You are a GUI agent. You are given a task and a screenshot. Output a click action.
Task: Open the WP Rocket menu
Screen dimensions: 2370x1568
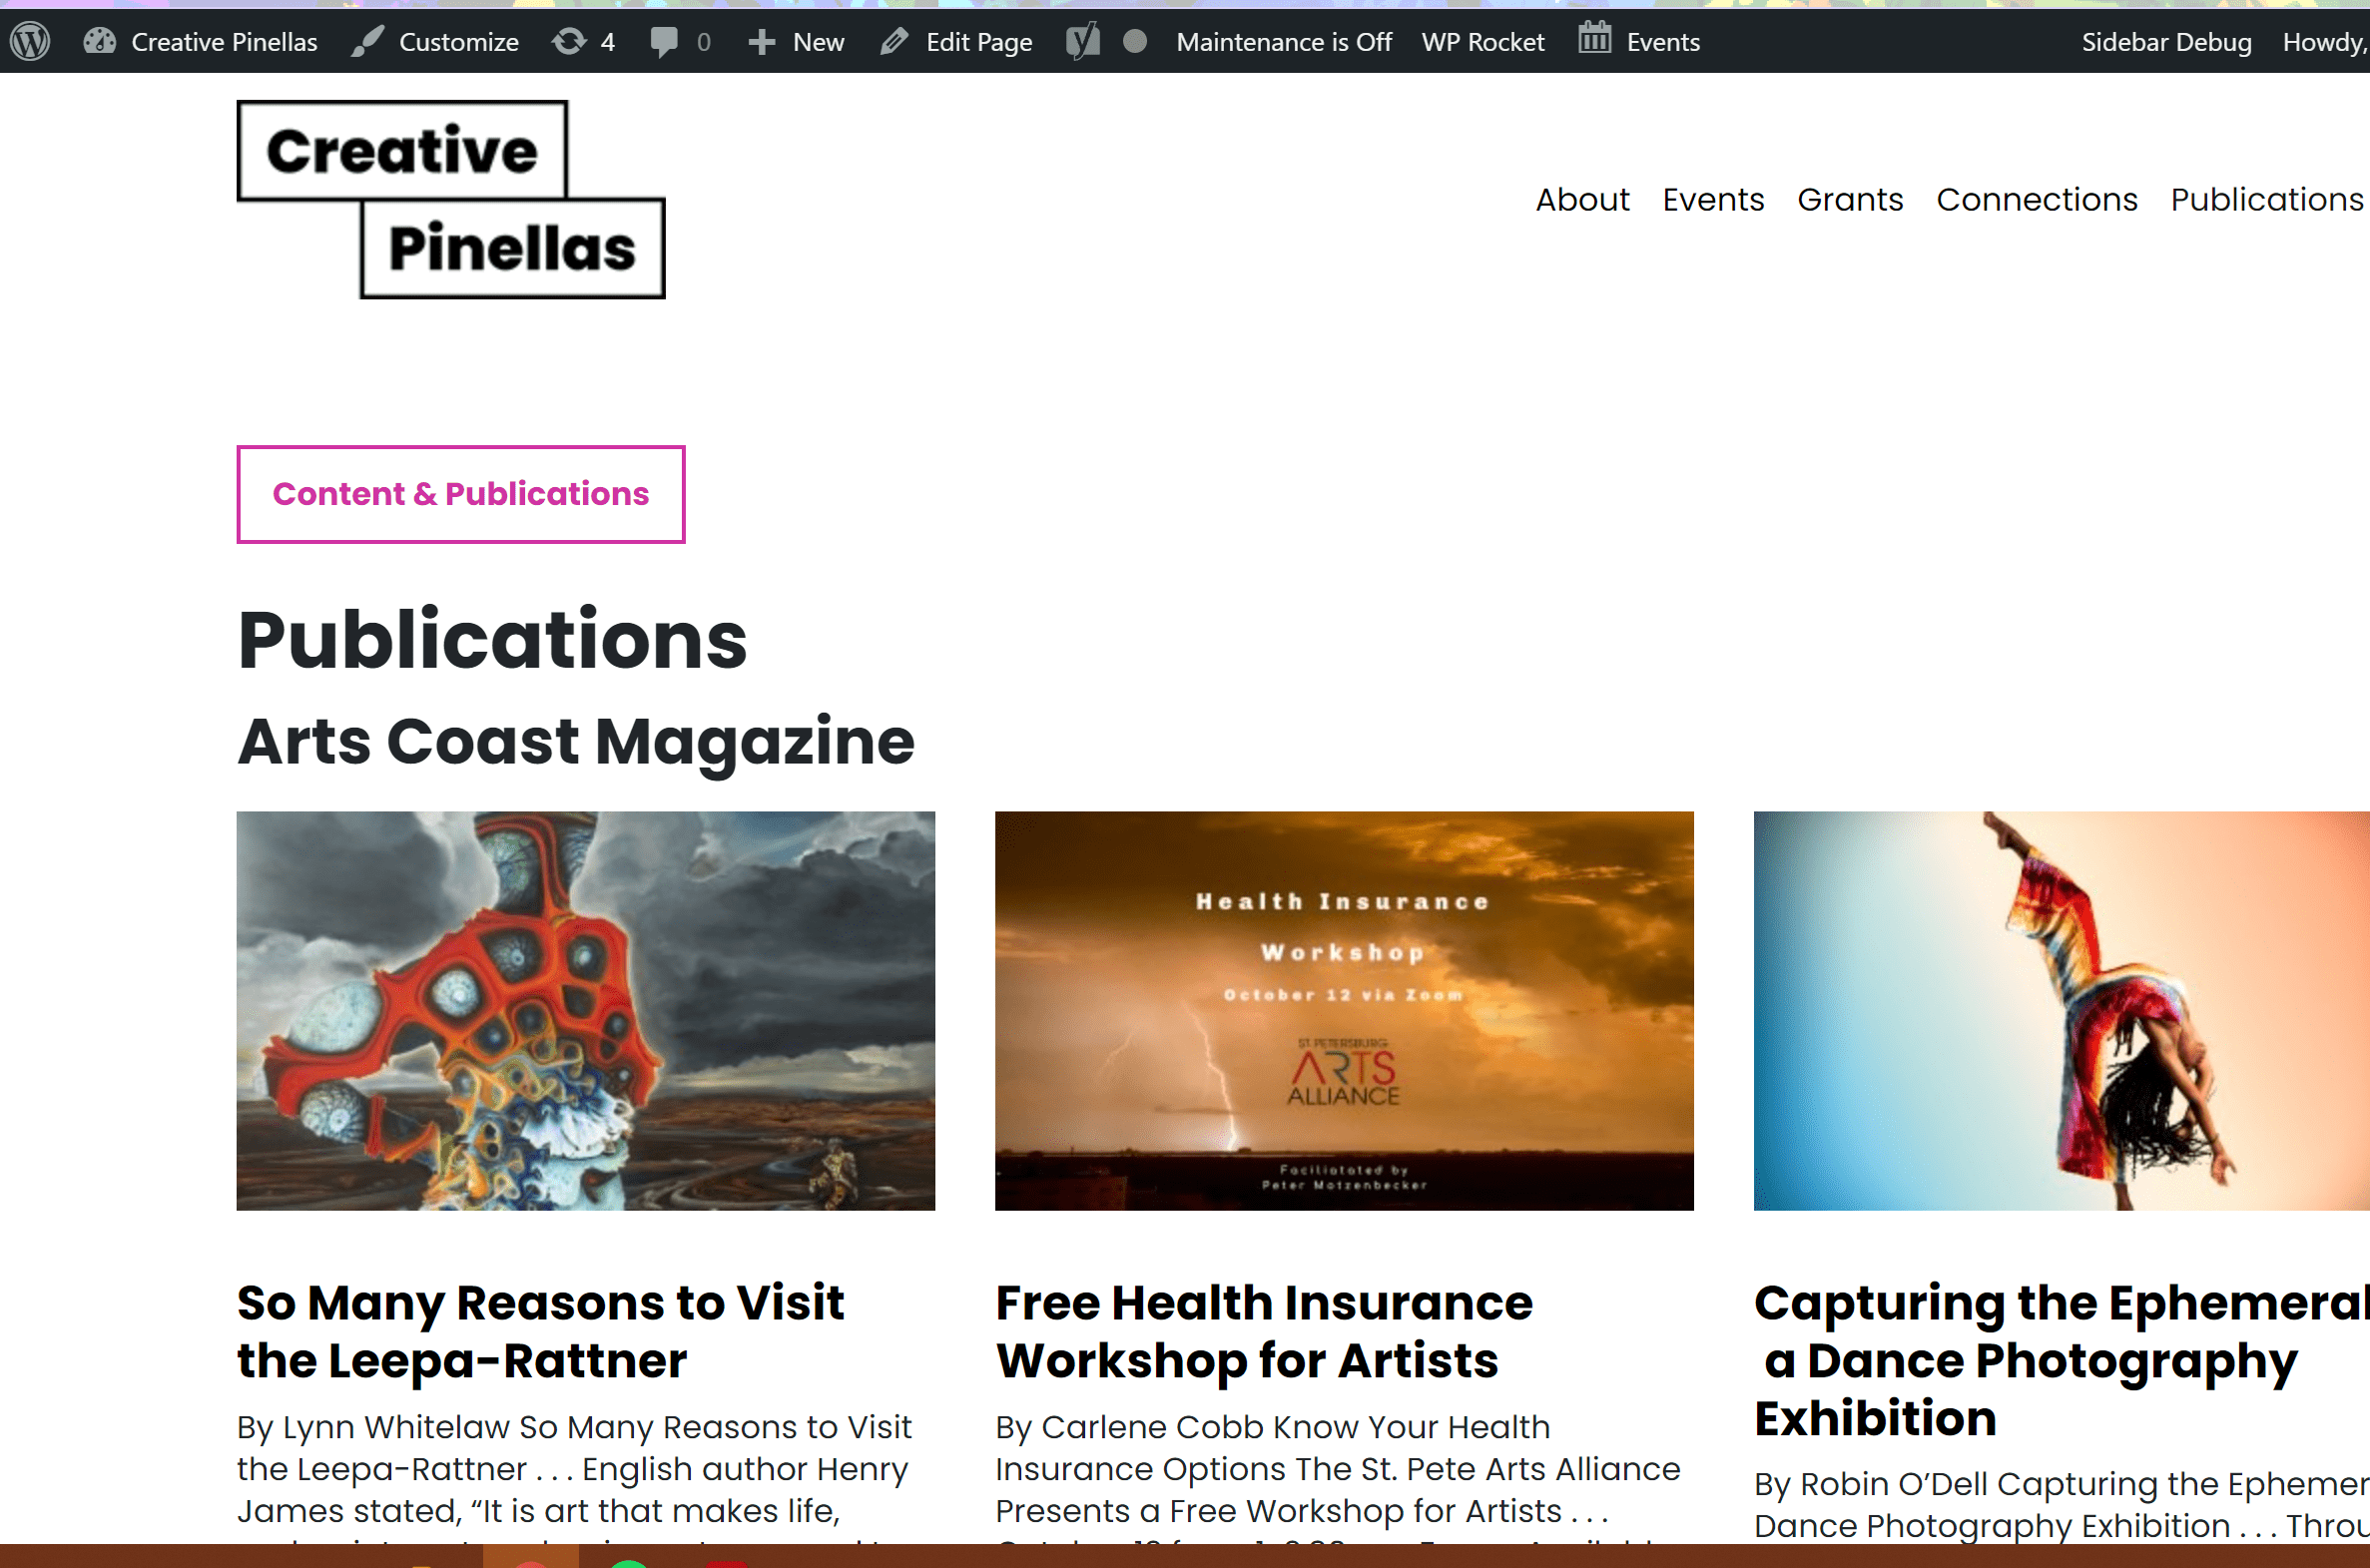click(1483, 42)
